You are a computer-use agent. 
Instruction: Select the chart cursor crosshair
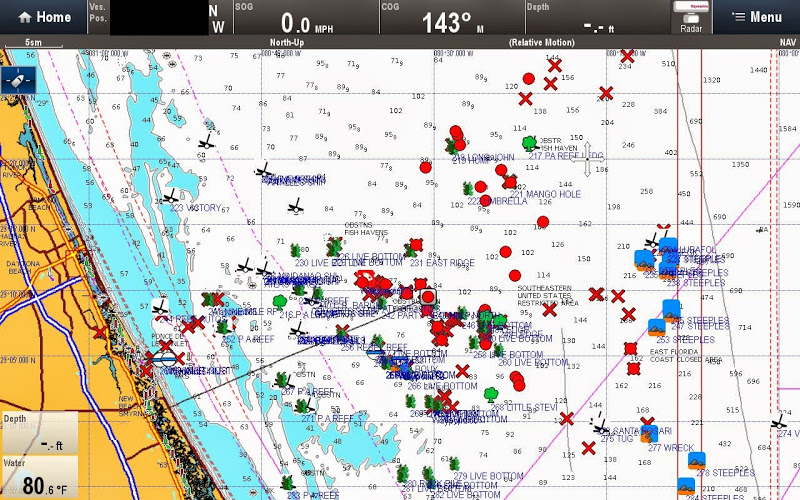click(587, 160)
